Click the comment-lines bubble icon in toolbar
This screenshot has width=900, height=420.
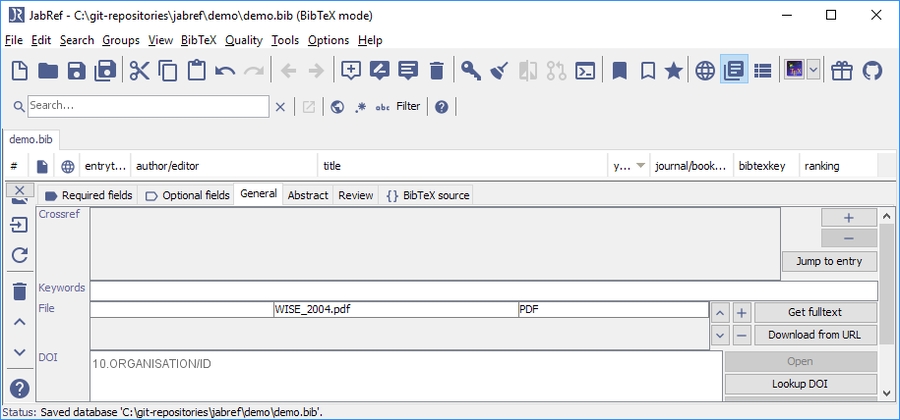point(408,71)
